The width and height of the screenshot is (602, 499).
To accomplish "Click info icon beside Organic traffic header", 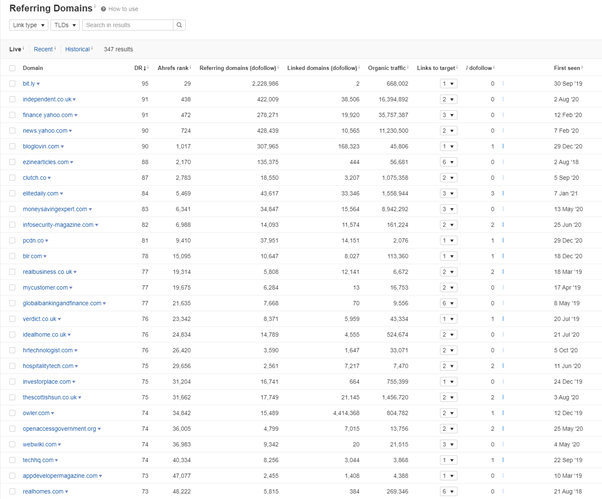I will pos(408,67).
